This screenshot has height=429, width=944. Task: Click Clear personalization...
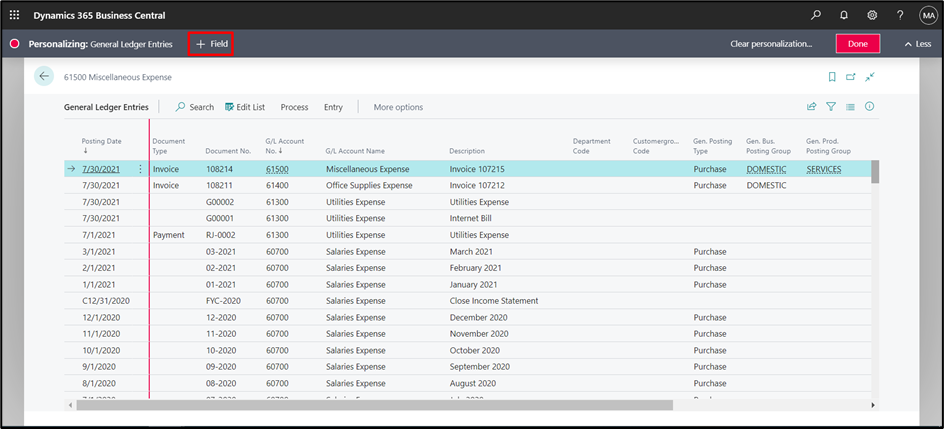click(771, 44)
